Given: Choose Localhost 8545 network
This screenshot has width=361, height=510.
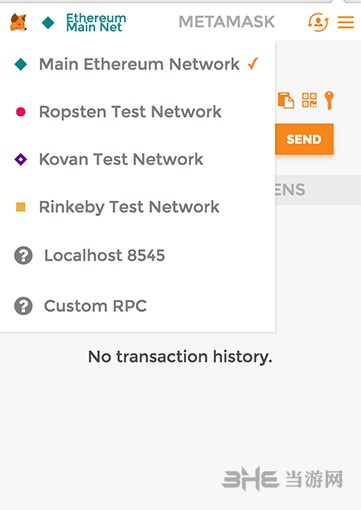Looking at the screenshot, I should (x=137, y=256).
